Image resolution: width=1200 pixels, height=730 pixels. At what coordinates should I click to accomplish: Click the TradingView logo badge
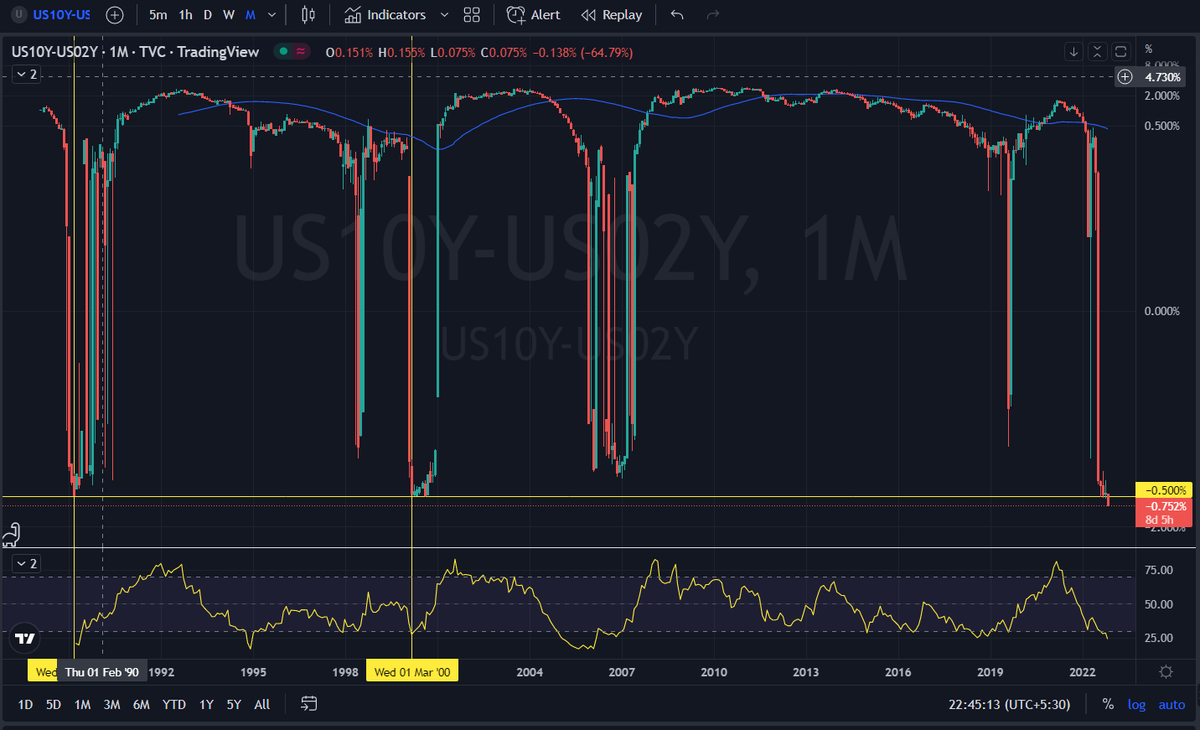tap(25, 637)
